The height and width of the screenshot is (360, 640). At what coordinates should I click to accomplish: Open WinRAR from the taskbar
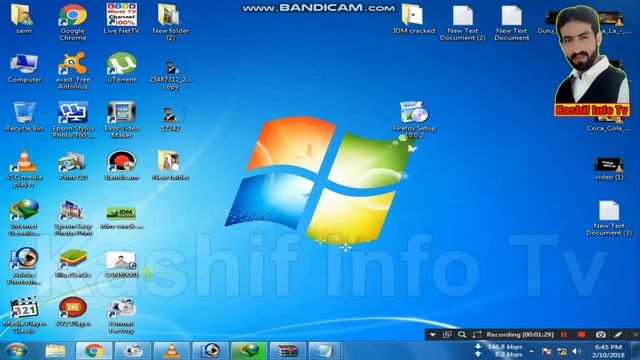point(288,351)
